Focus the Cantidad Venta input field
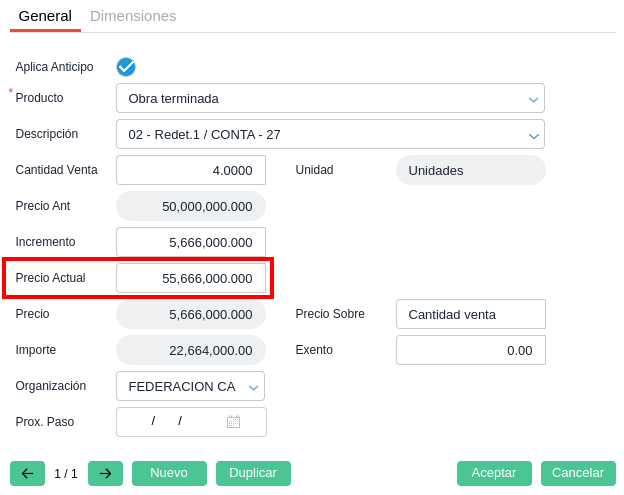624x495 pixels. (191, 170)
